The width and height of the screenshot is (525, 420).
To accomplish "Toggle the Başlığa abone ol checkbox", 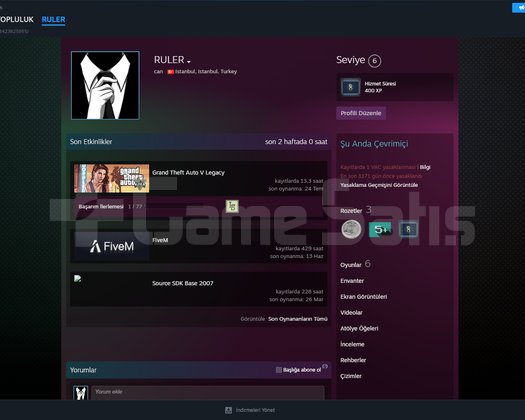I will [x=279, y=370].
